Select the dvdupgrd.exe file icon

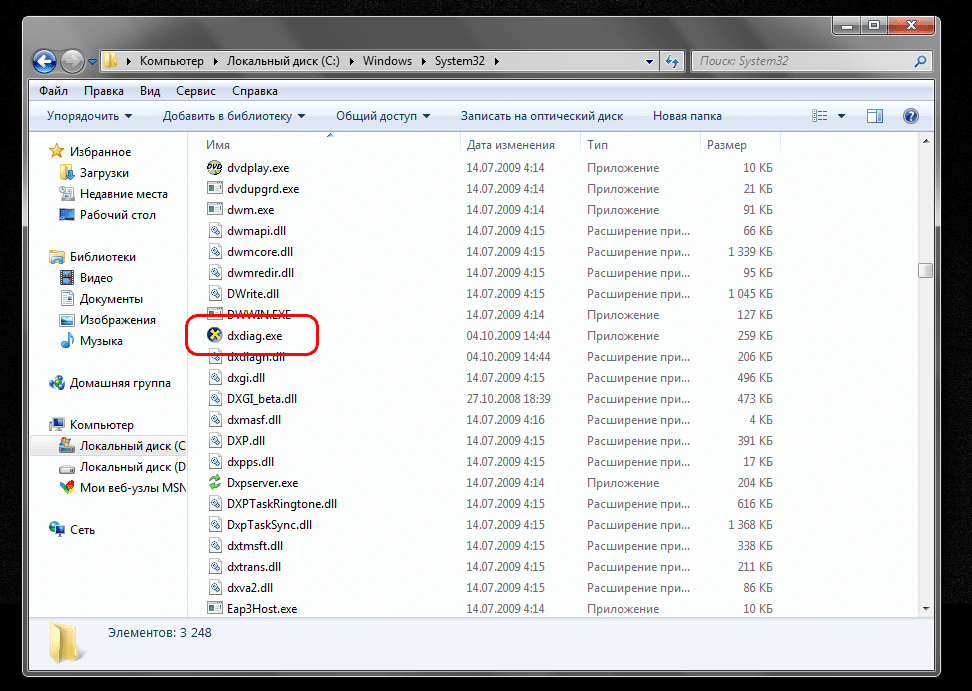[214, 188]
